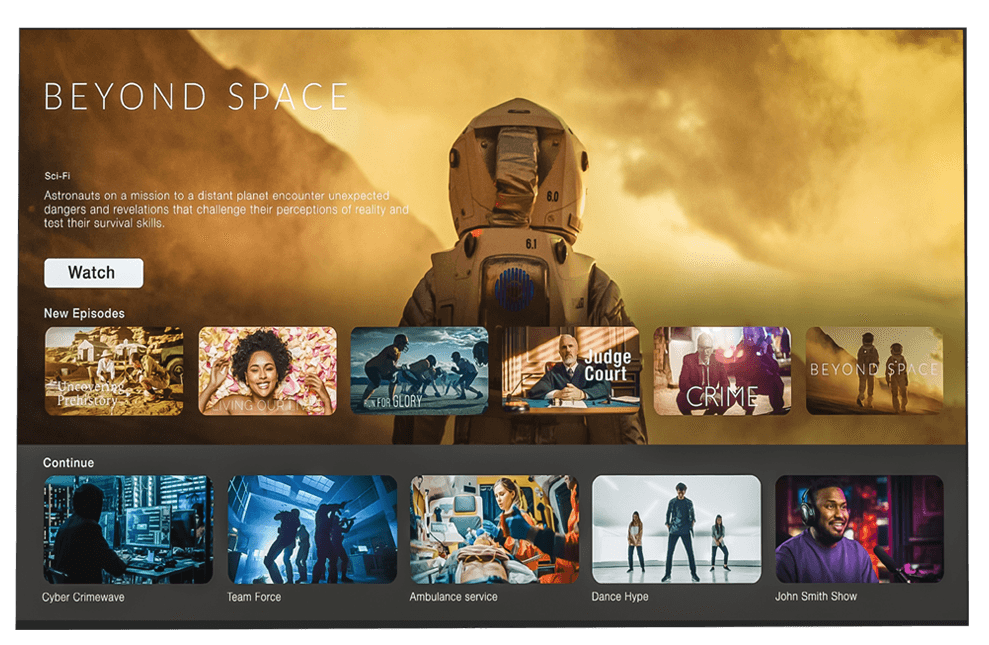The image size is (989, 645).
Task: Click the Ambulance service title label
Action: pyautogui.click(x=453, y=597)
